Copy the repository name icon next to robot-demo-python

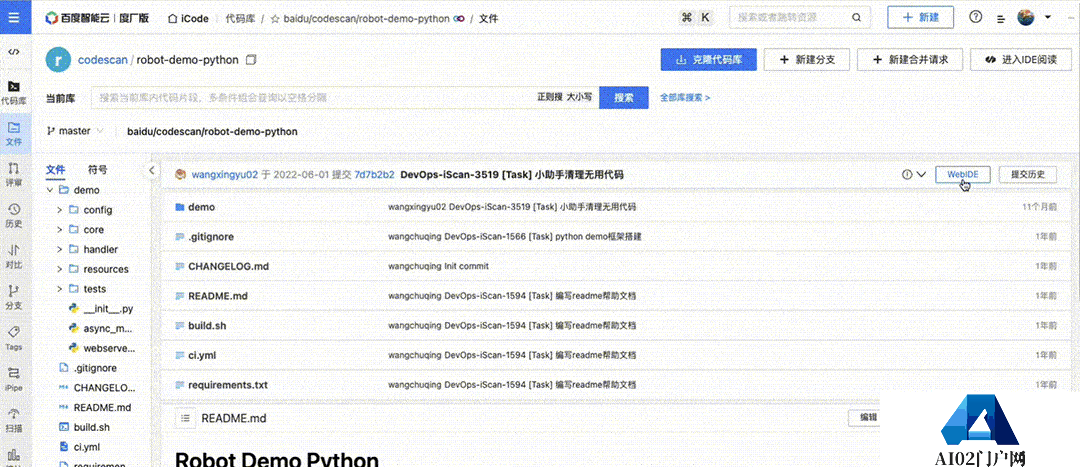(x=251, y=60)
